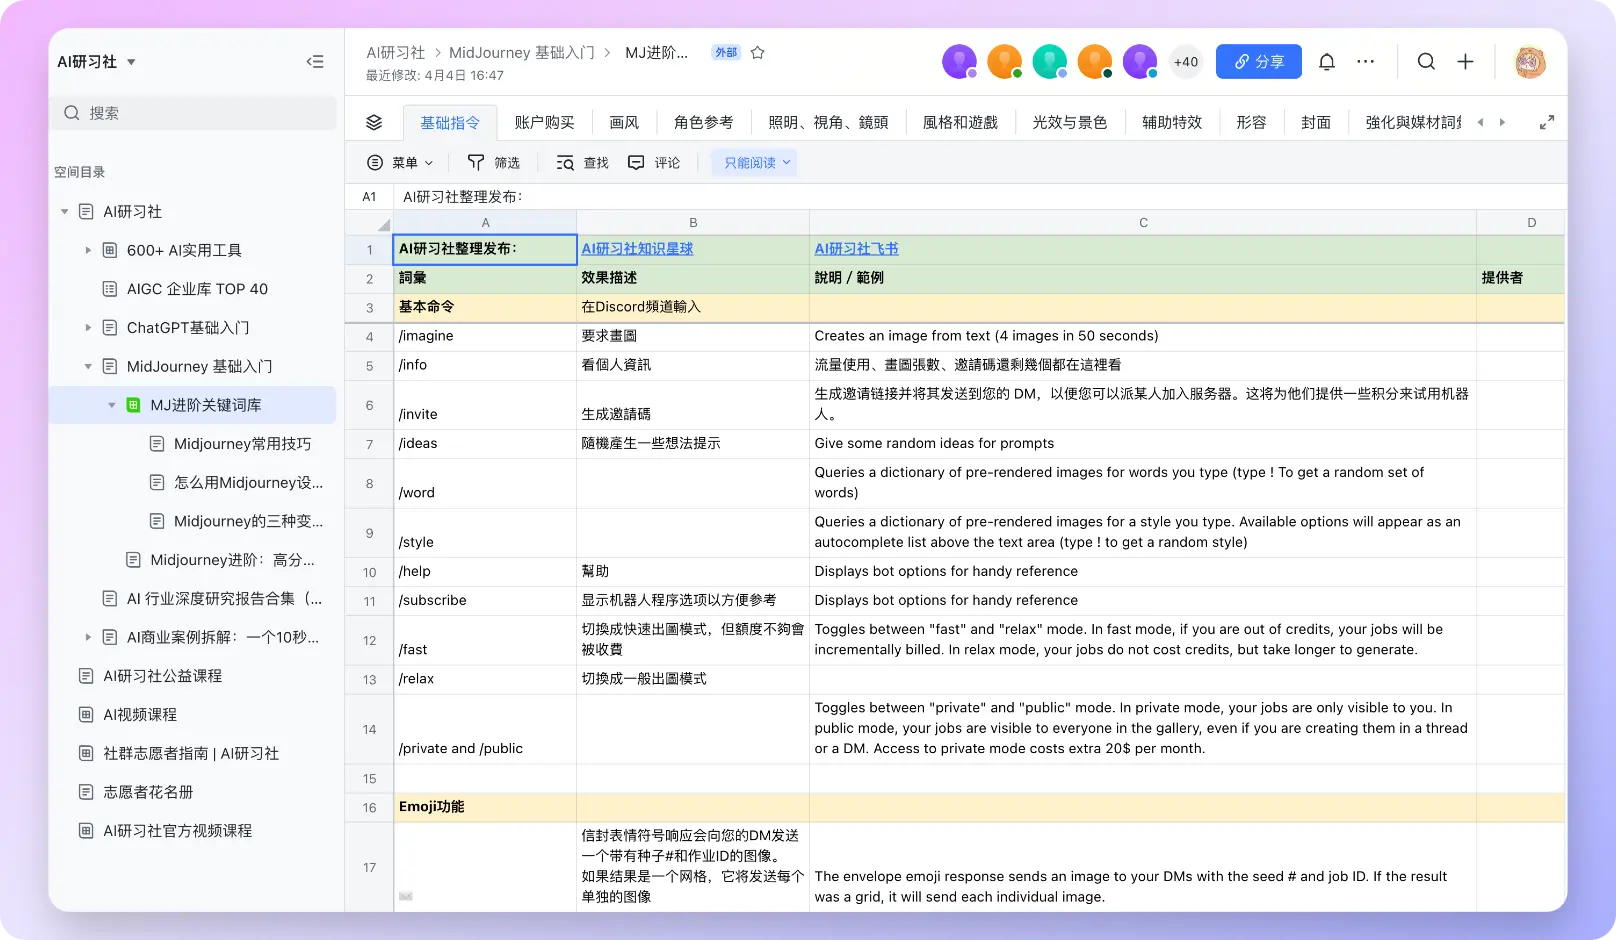The width and height of the screenshot is (1616, 940).
Task: Open the sheet layers list icon
Action: [374, 122]
